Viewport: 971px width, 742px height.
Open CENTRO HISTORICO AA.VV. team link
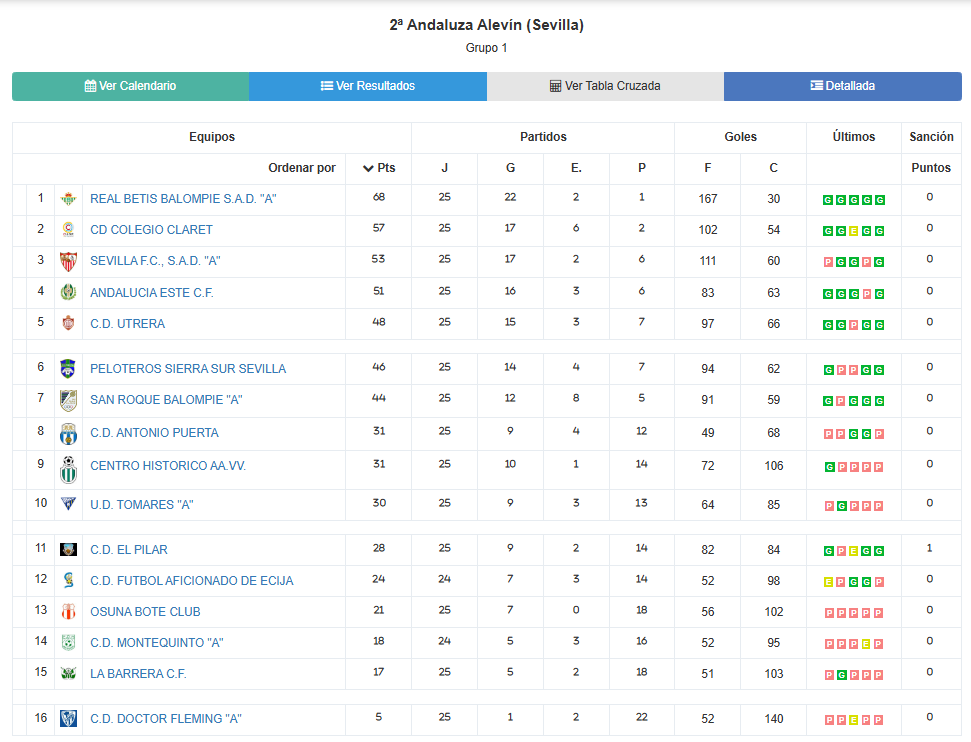168,465
